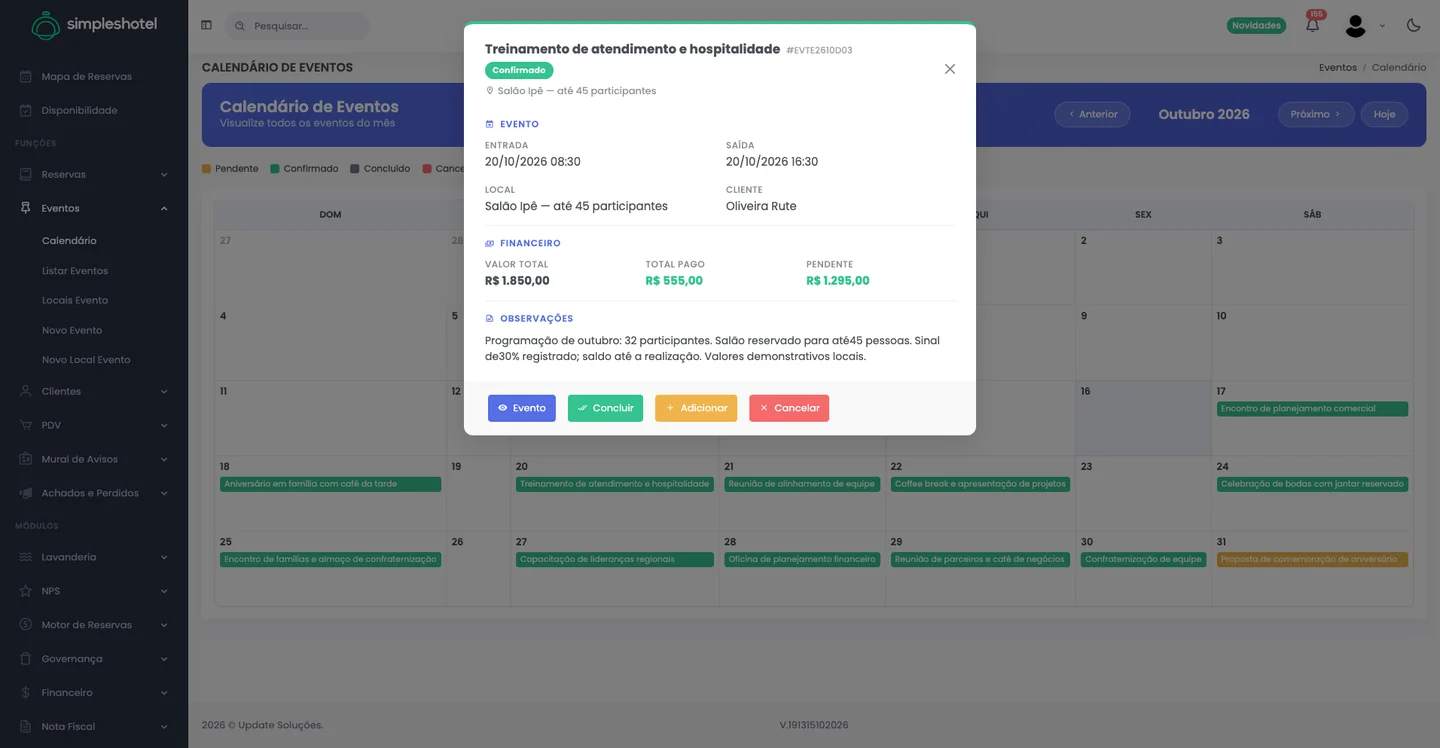Open Calendário in the Eventos submenu
The image size is (1440, 748).
[69, 241]
